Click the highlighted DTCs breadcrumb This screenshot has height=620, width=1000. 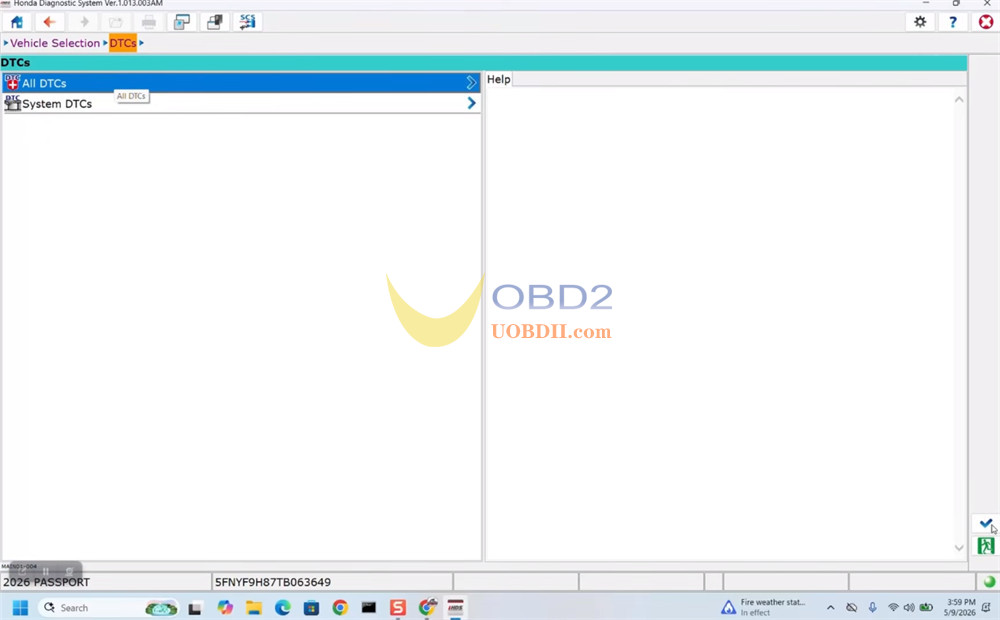tap(123, 43)
